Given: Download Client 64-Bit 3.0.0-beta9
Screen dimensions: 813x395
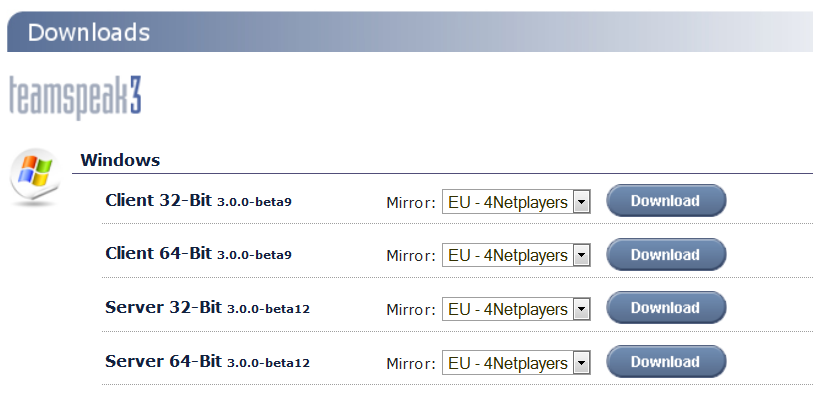Looking at the screenshot, I should [666, 255].
